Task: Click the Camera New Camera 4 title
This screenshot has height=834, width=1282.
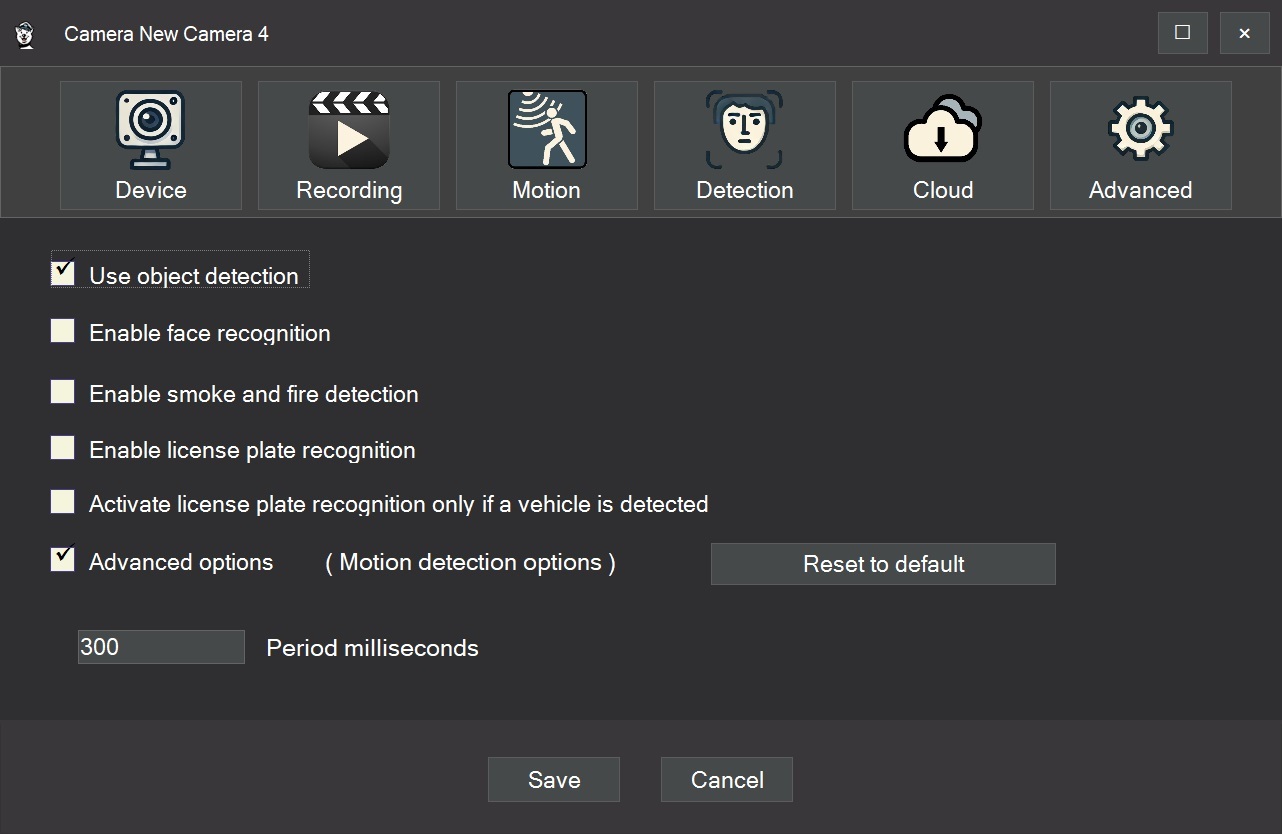Action: click(166, 34)
